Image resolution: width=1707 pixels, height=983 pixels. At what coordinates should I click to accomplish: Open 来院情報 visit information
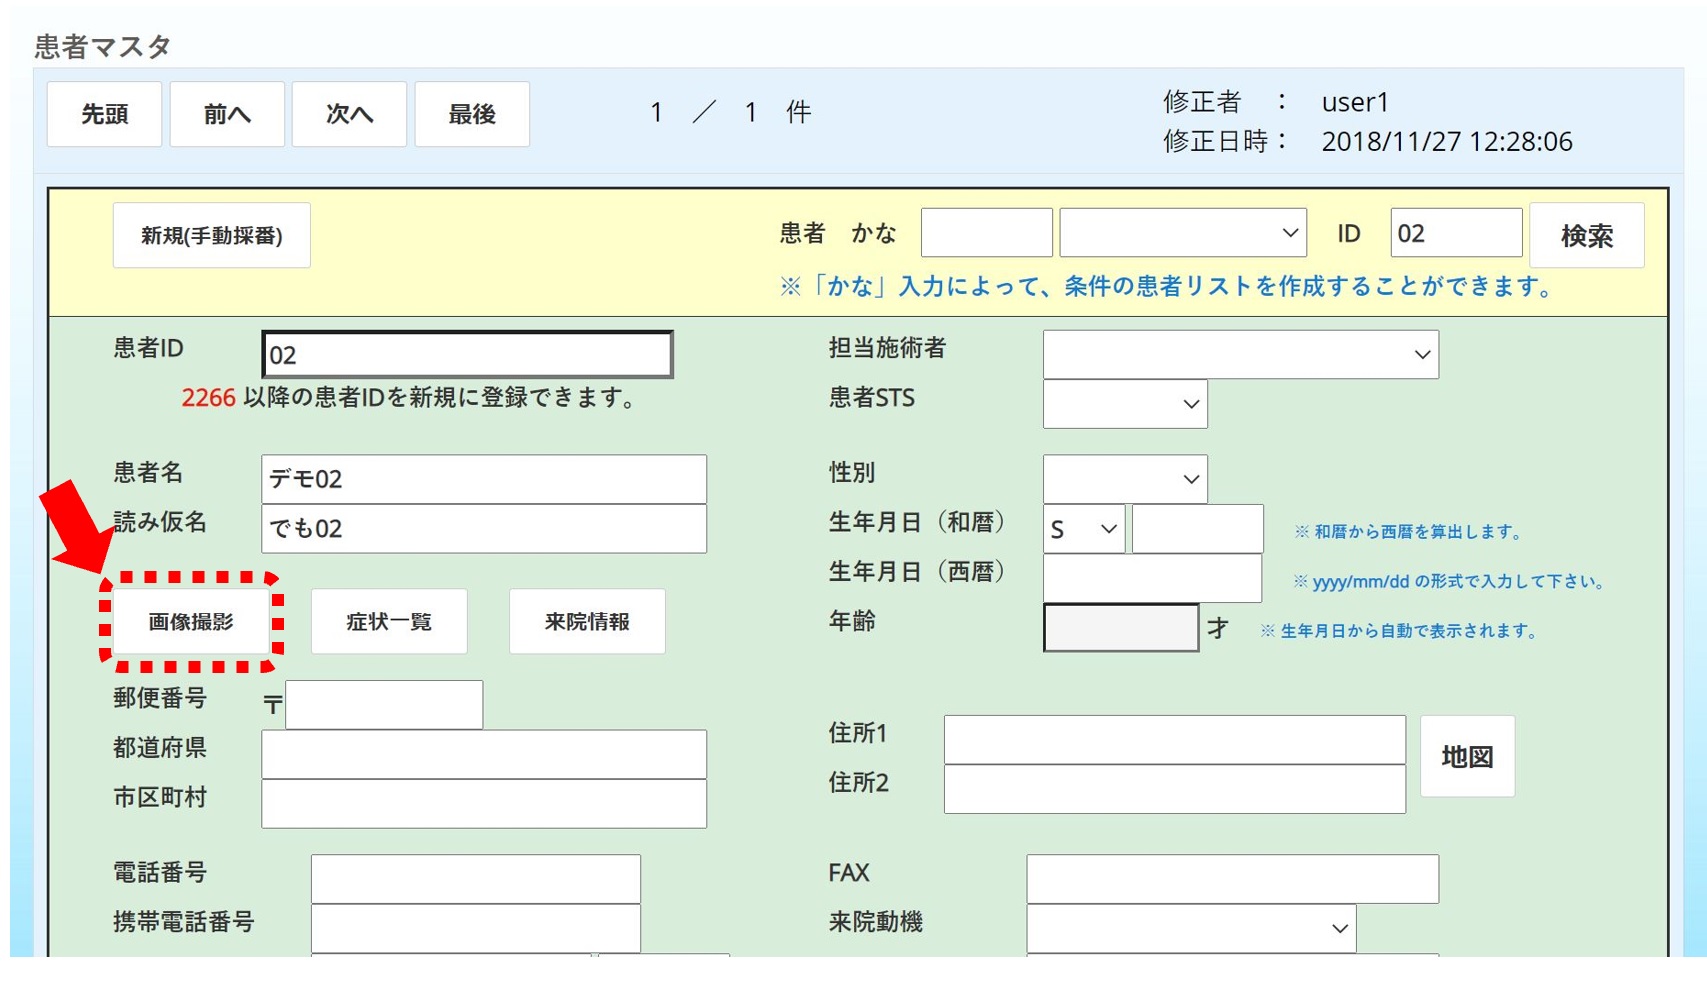(587, 622)
